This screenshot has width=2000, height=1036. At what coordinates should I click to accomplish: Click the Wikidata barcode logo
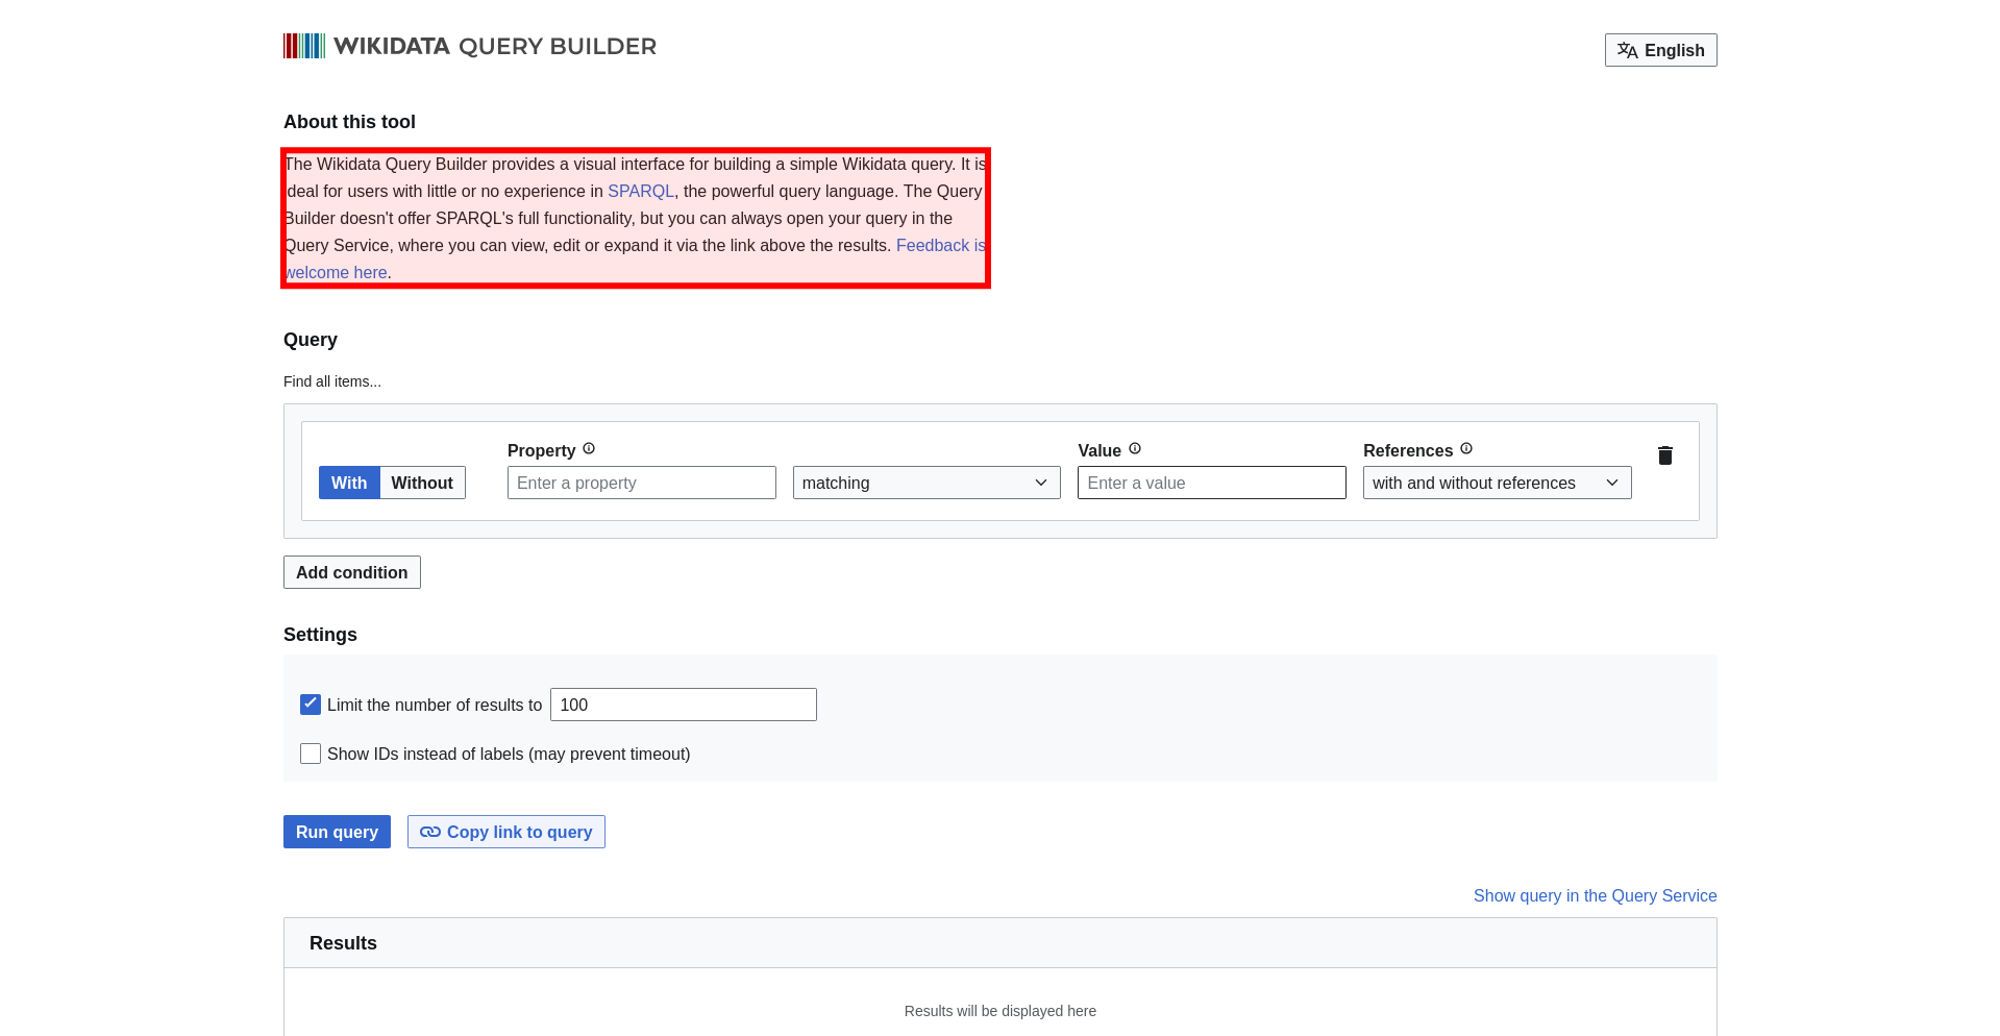304,46
